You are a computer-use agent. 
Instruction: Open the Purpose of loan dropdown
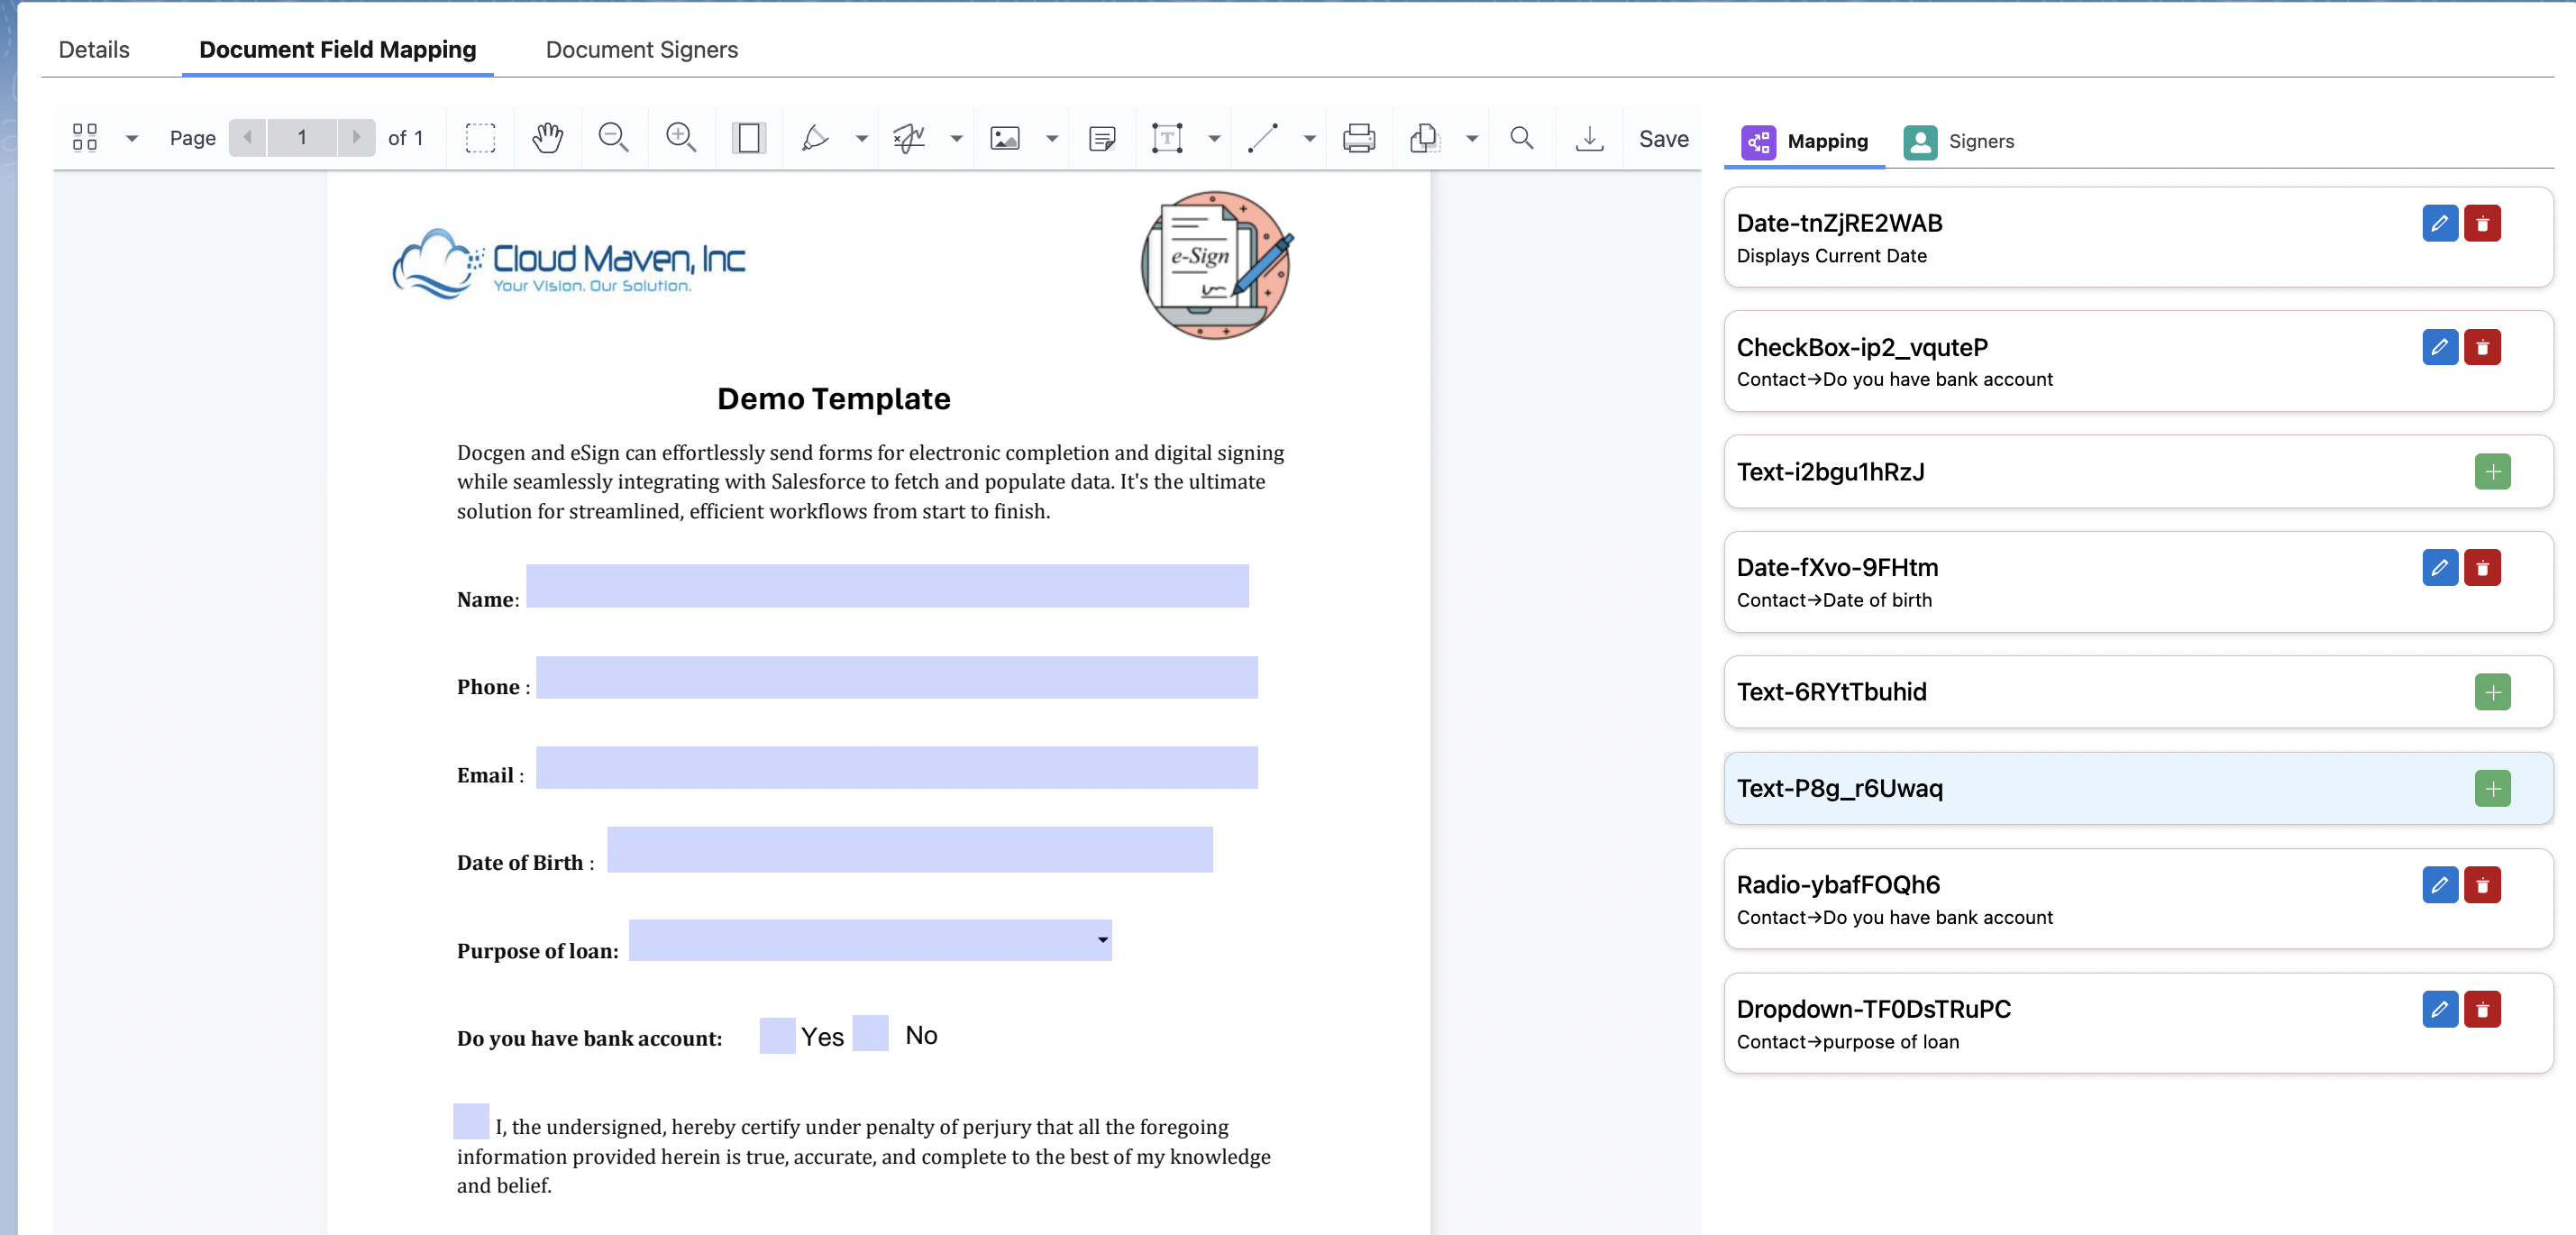click(870, 940)
